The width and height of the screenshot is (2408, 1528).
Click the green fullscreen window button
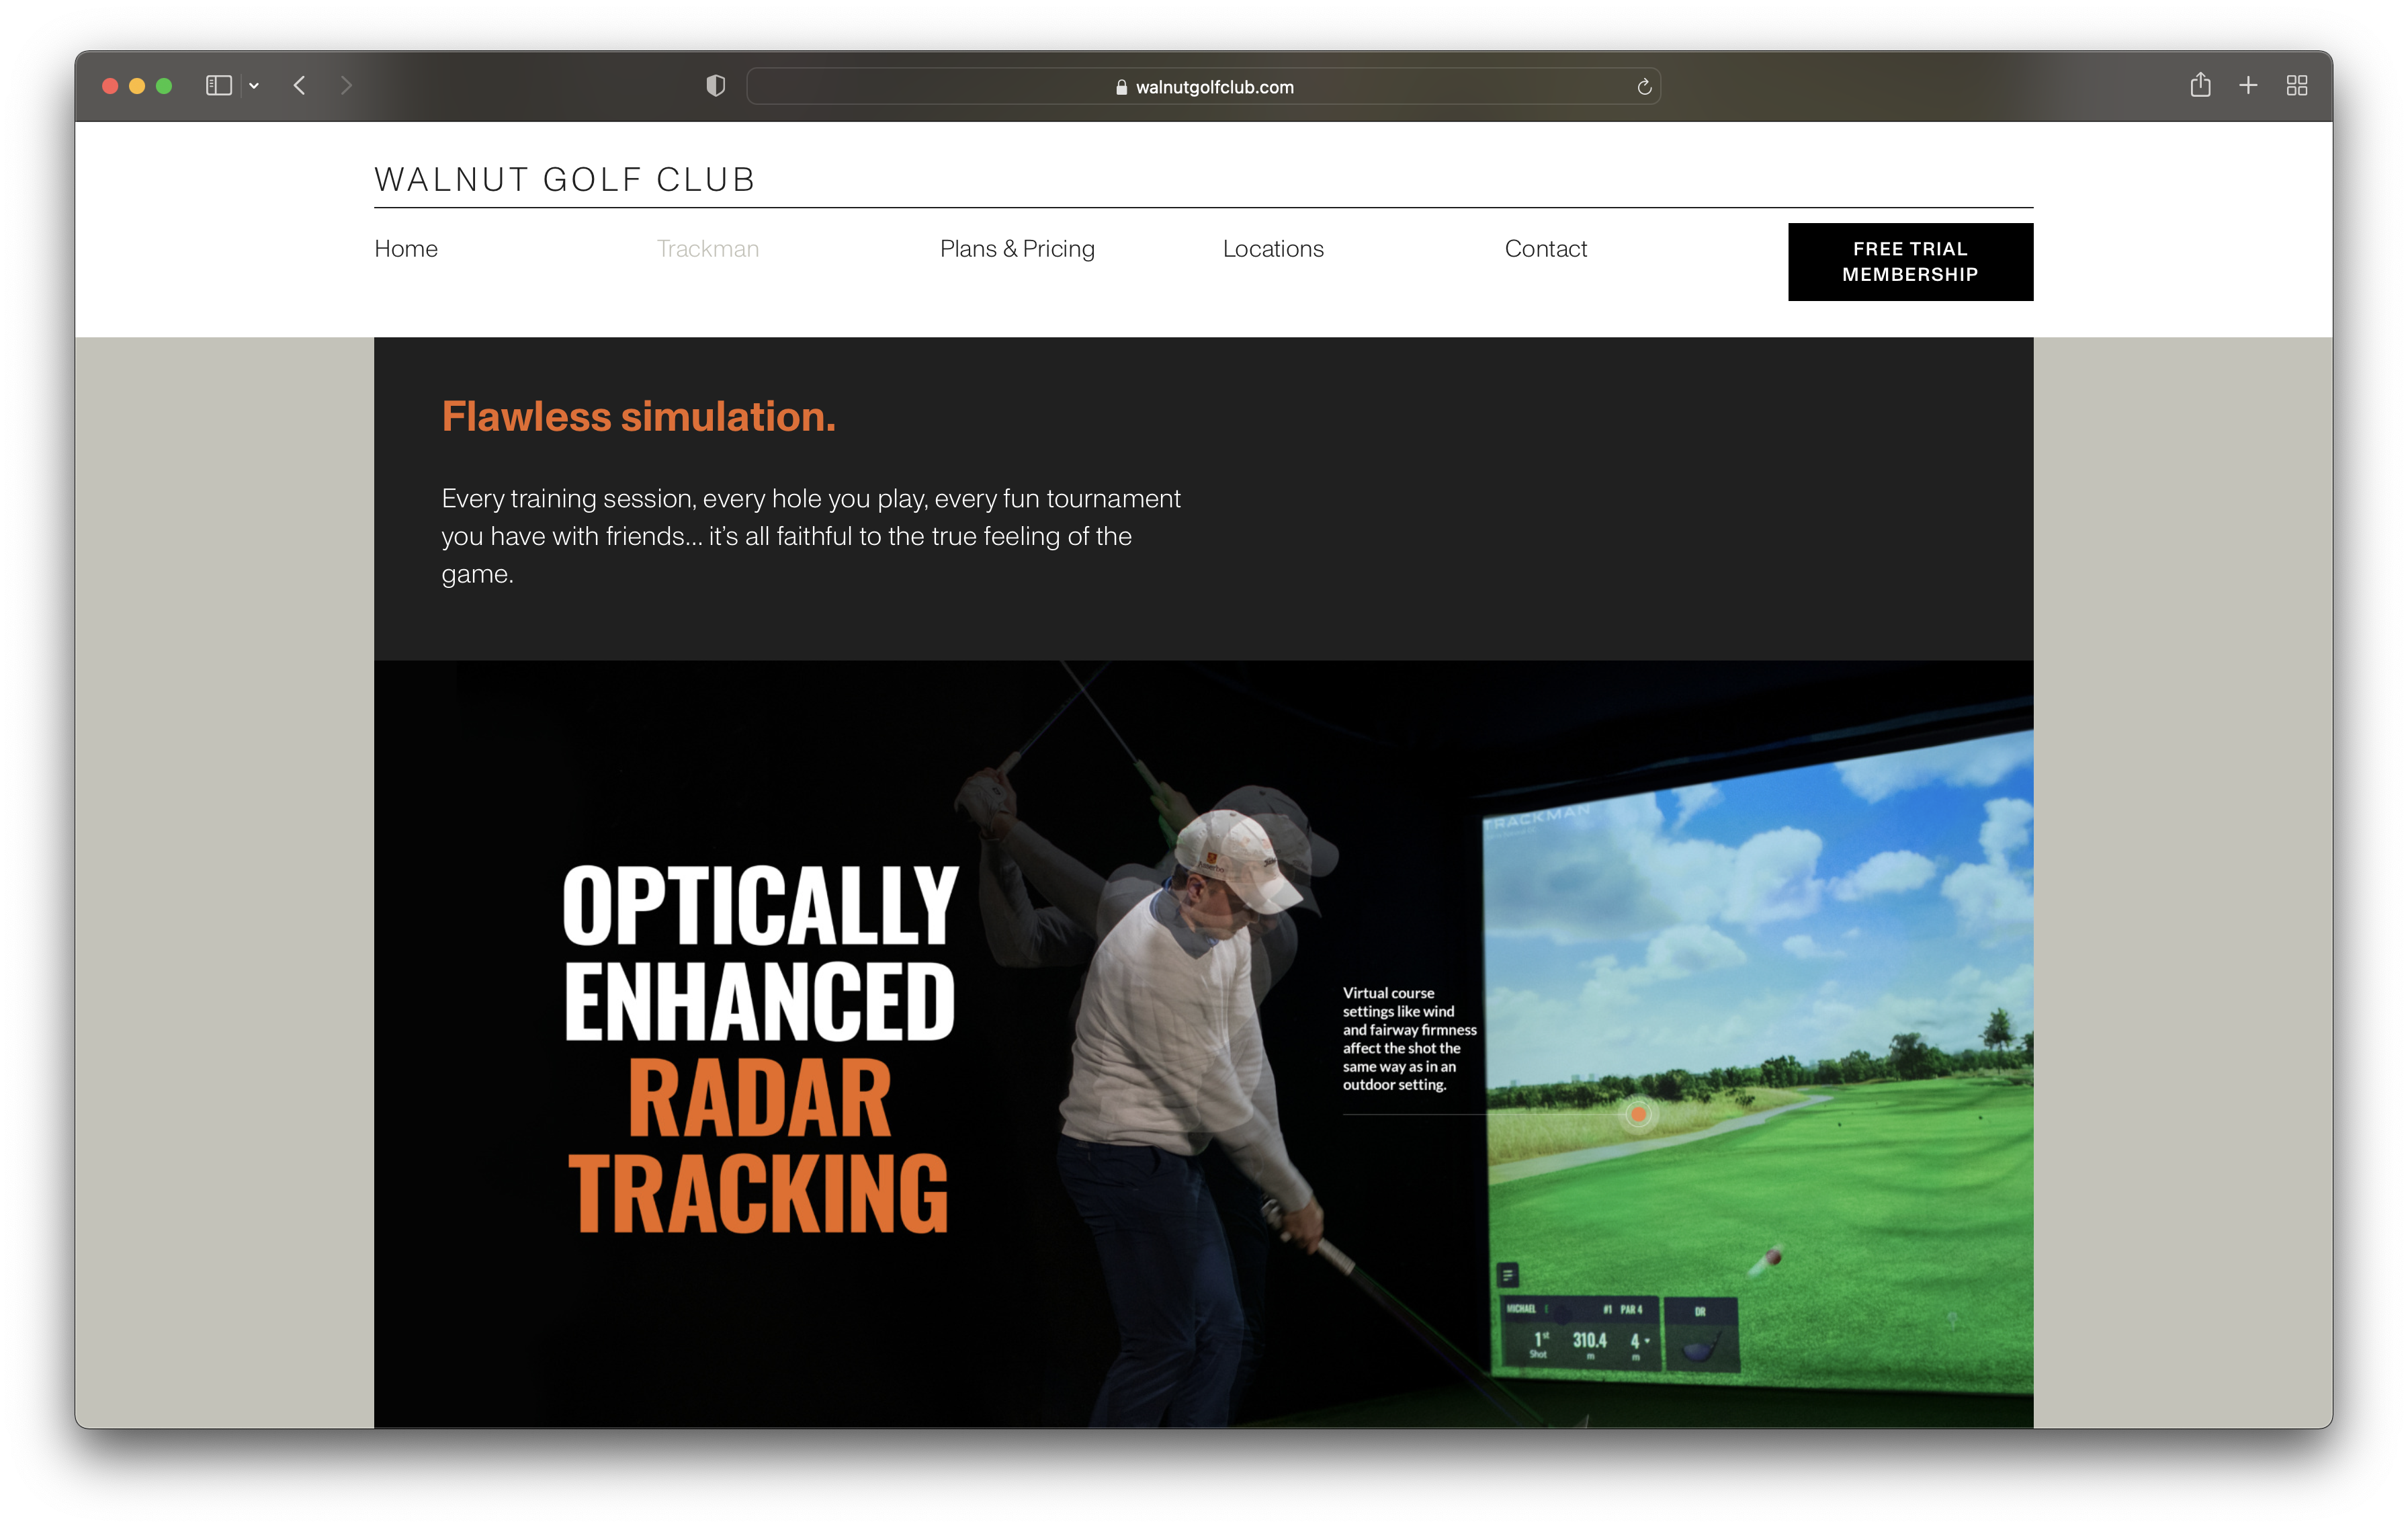click(x=164, y=86)
